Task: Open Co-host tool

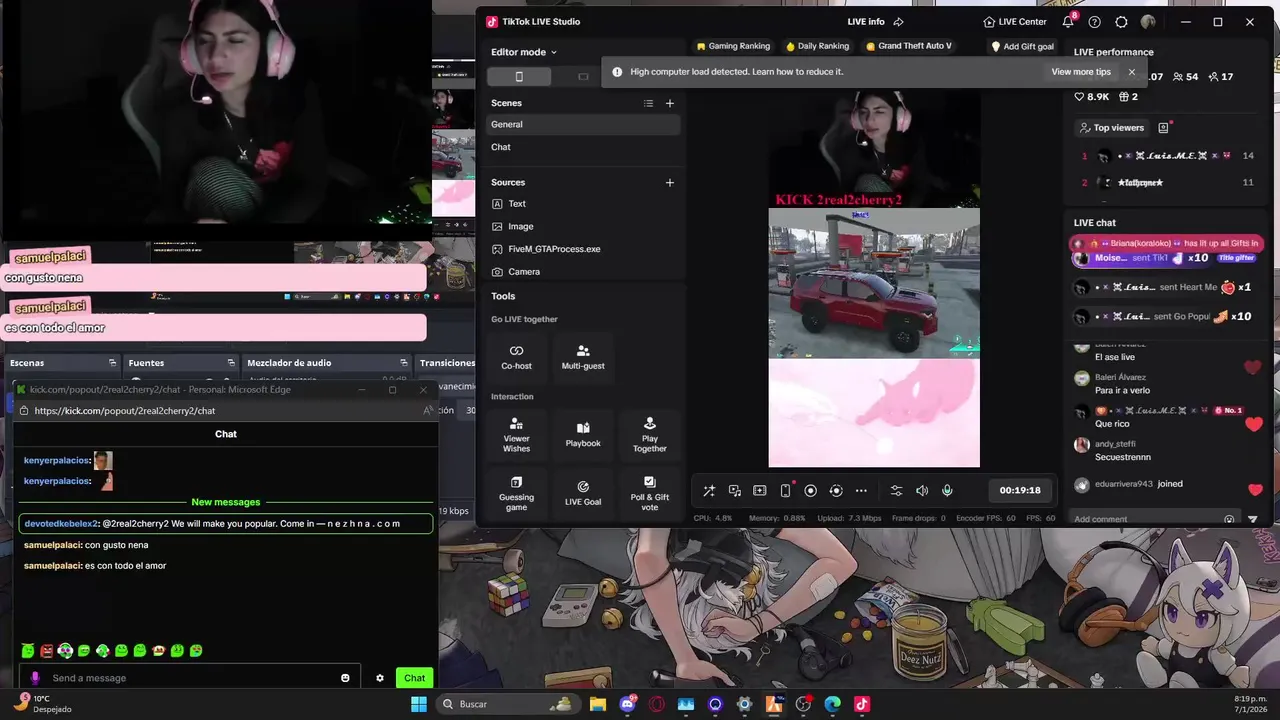Action: (x=516, y=357)
